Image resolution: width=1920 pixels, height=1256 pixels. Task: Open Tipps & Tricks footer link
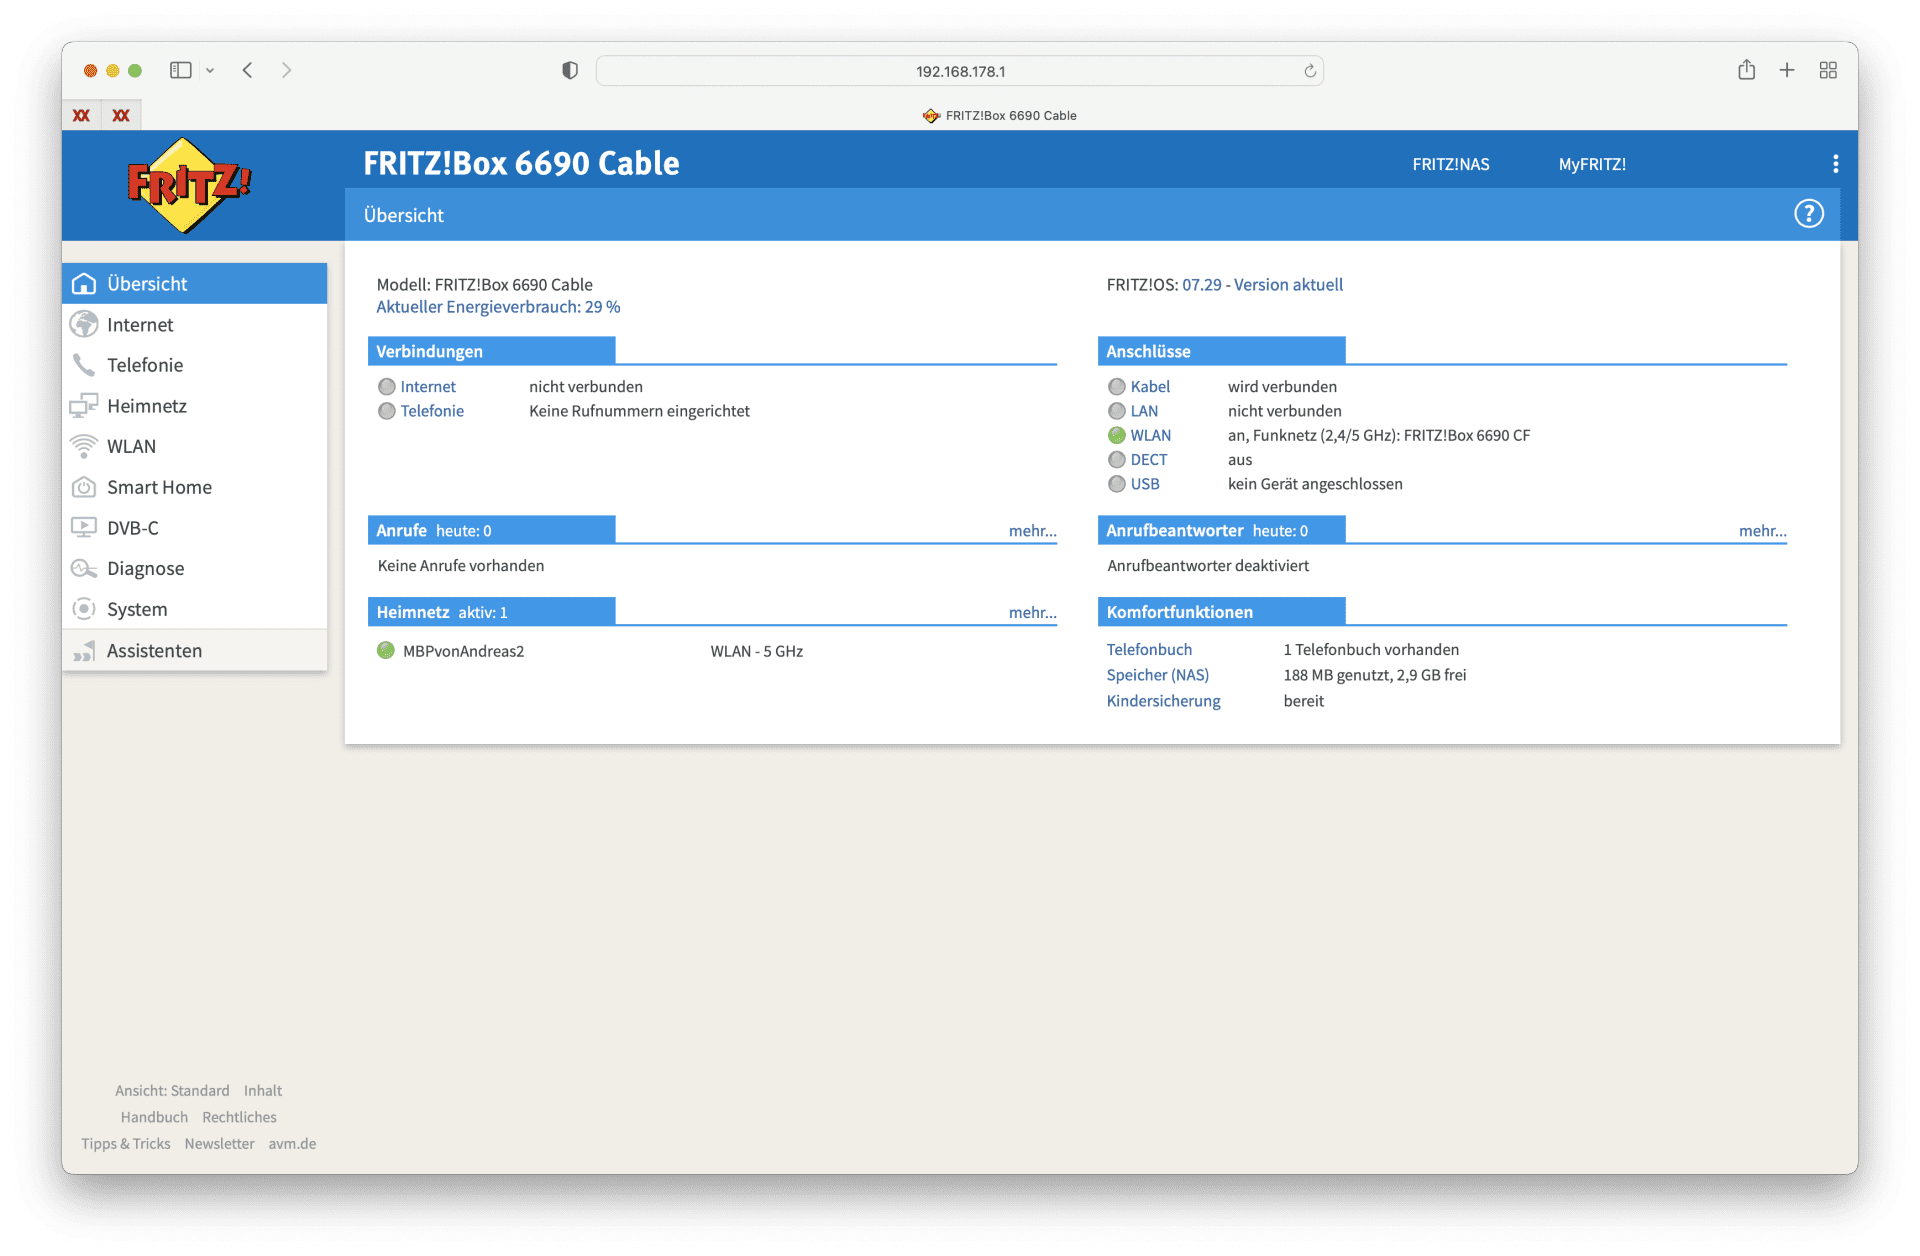click(x=125, y=1144)
